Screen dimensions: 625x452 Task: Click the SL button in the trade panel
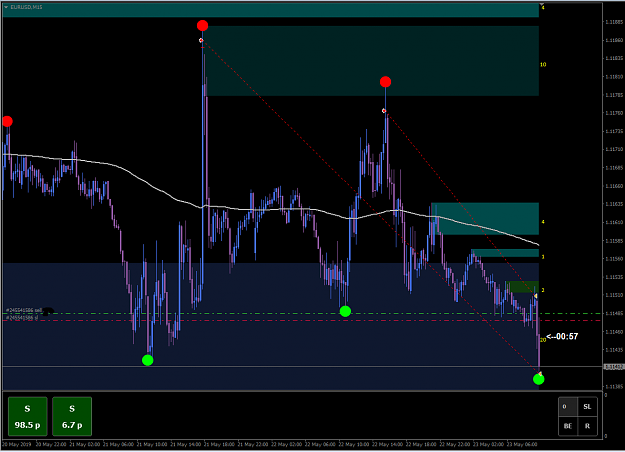(x=587, y=407)
